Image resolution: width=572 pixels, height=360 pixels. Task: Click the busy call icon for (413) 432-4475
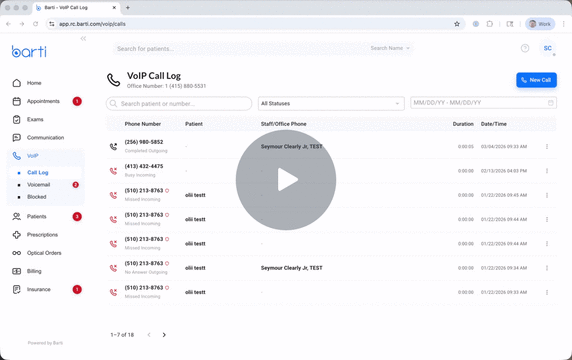[x=113, y=171]
